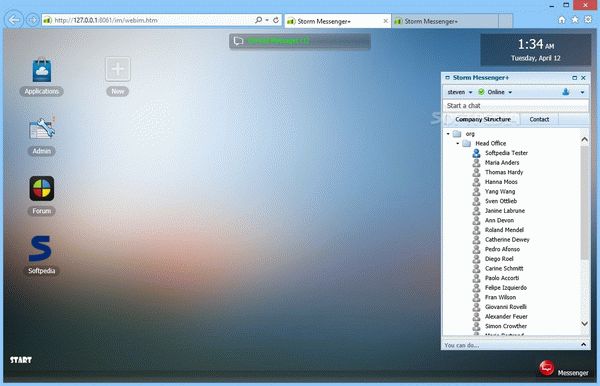The image size is (600, 386).
Task: Refresh the page in the address bar
Action: click(276, 20)
